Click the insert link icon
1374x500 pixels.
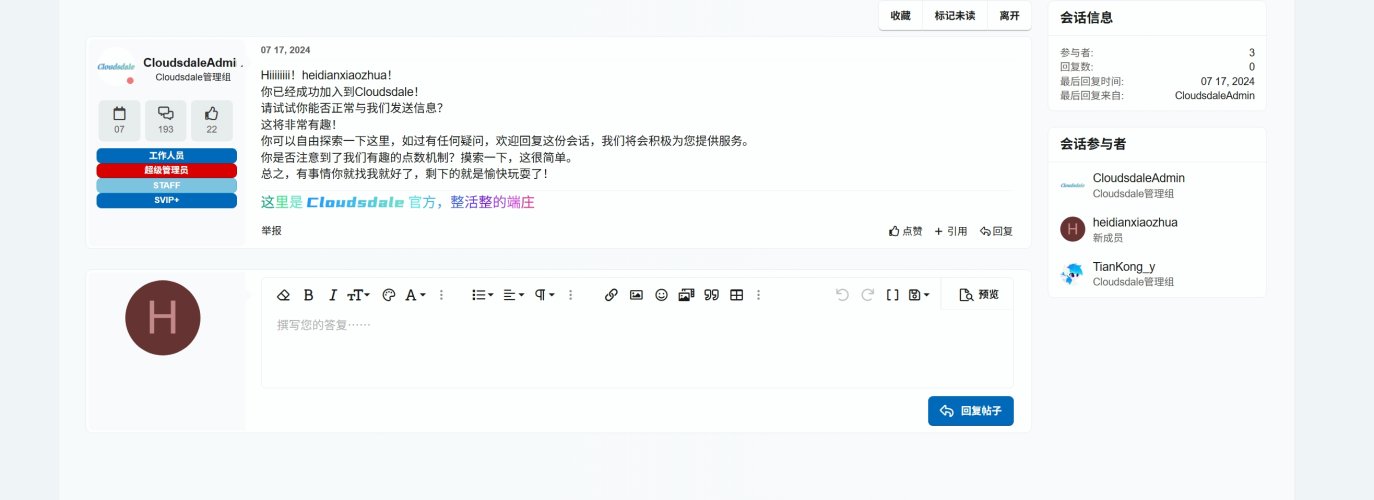[611, 295]
